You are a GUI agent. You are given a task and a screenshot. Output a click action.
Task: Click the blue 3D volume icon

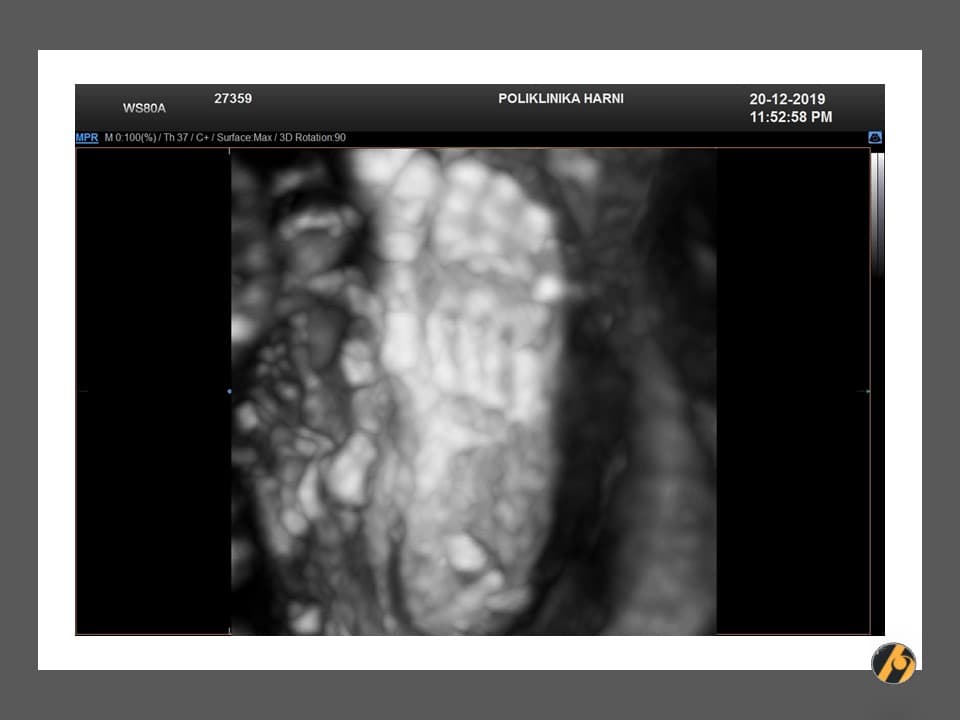pyautogui.click(x=875, y=137)
